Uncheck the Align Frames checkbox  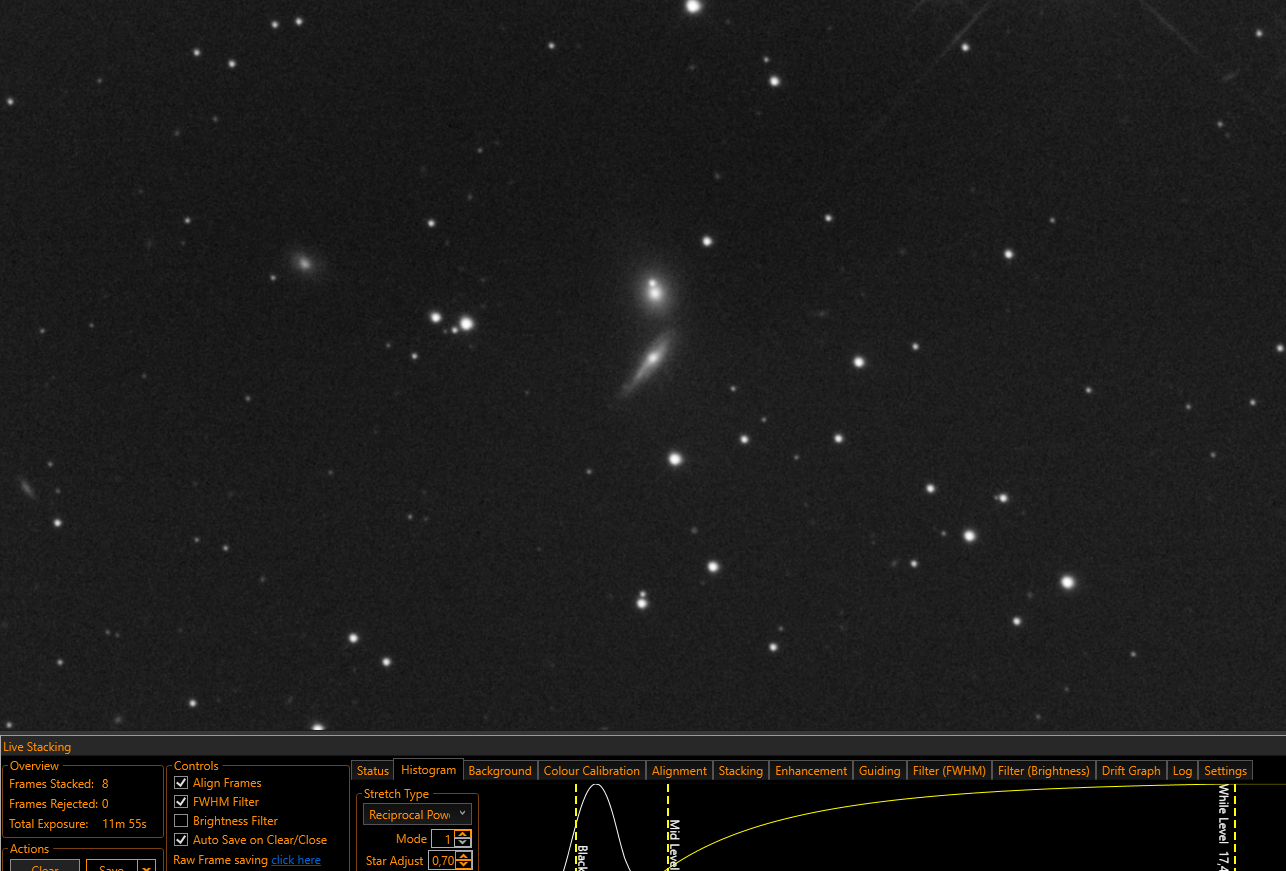[181, 783]
